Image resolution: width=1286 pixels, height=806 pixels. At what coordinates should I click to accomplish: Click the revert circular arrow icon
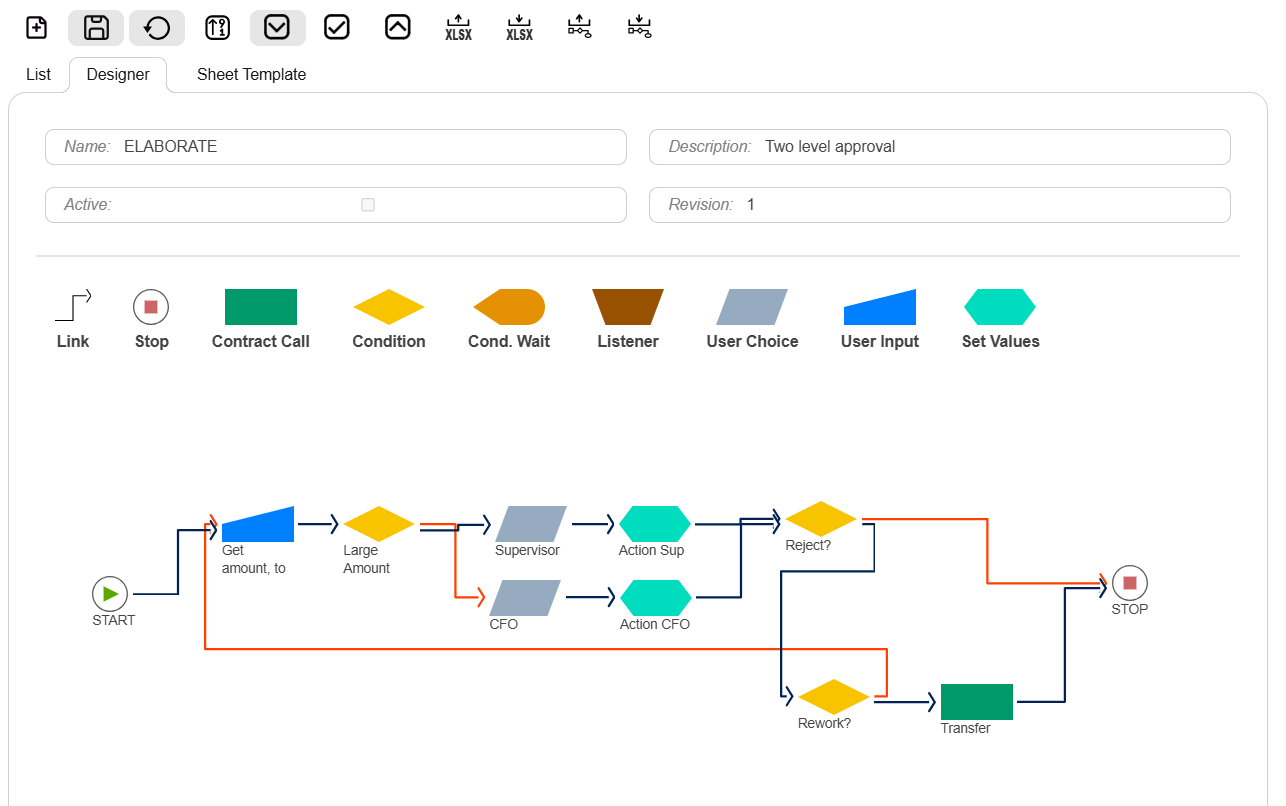click(x=157, y=28)
